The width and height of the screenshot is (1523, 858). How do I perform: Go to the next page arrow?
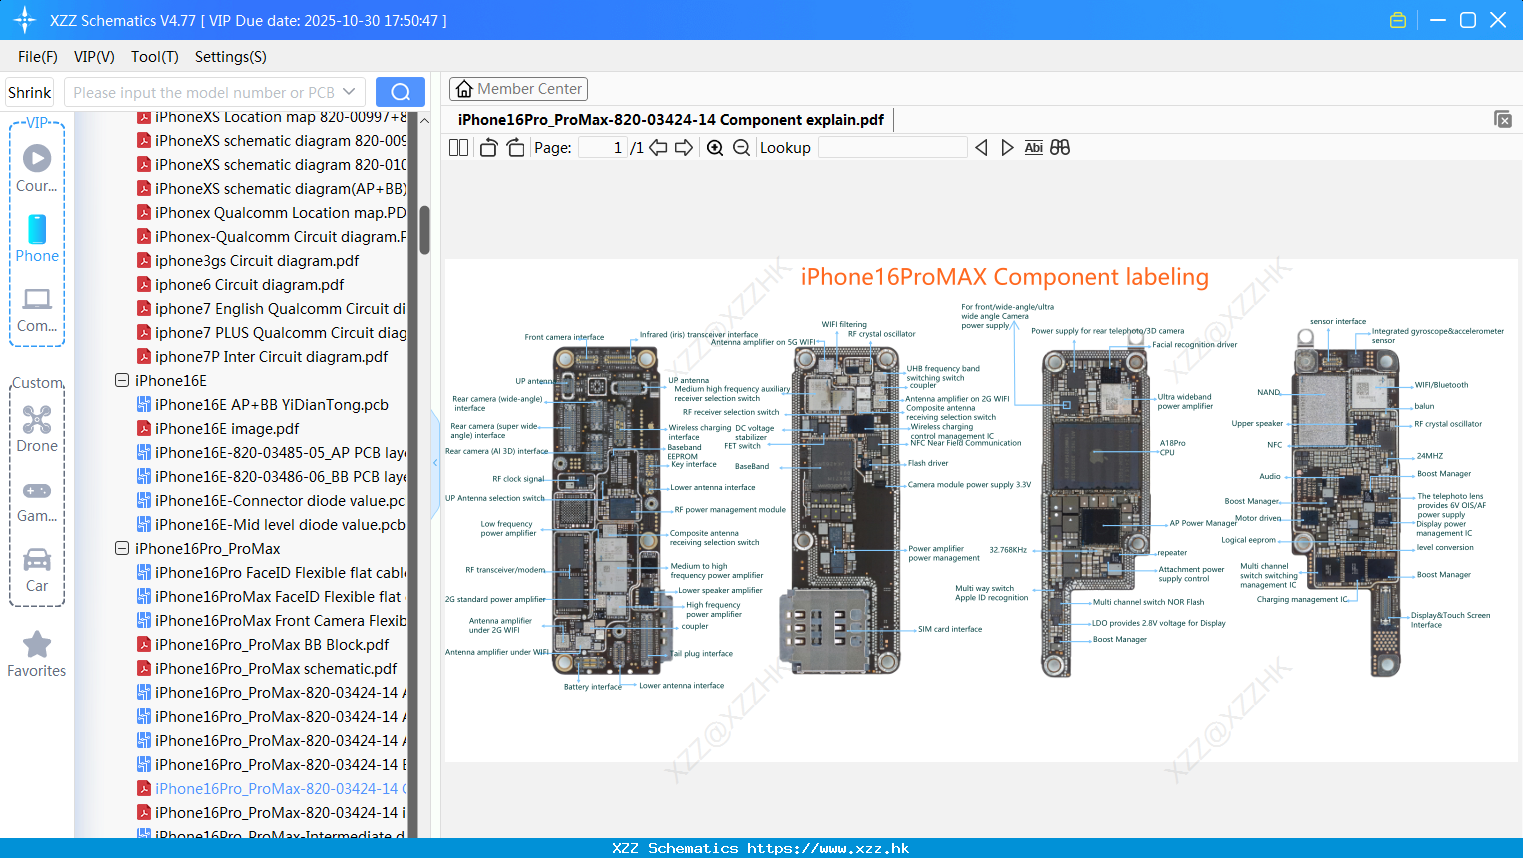(x=684, y=148)
